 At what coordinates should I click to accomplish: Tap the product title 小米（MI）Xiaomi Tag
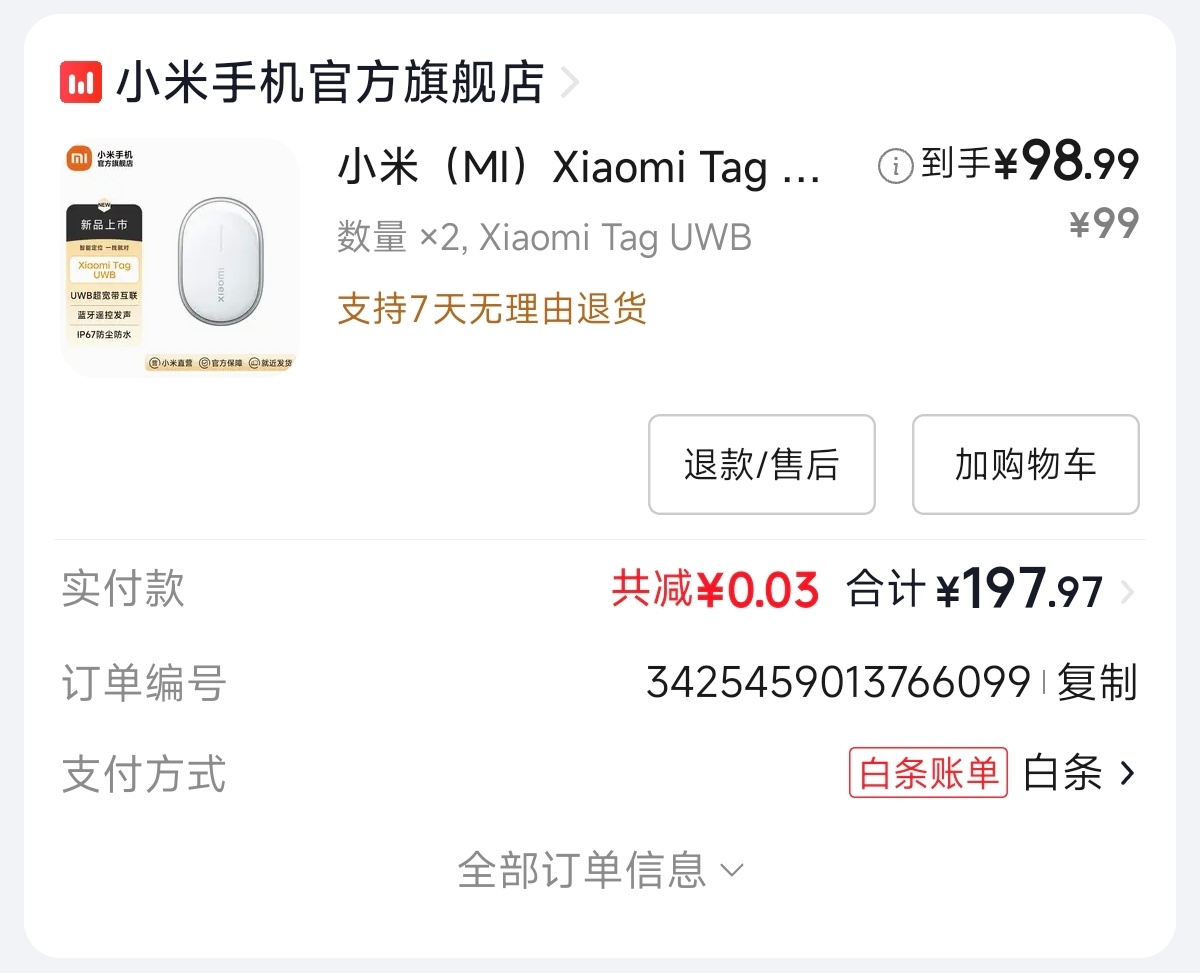(578, 167)
